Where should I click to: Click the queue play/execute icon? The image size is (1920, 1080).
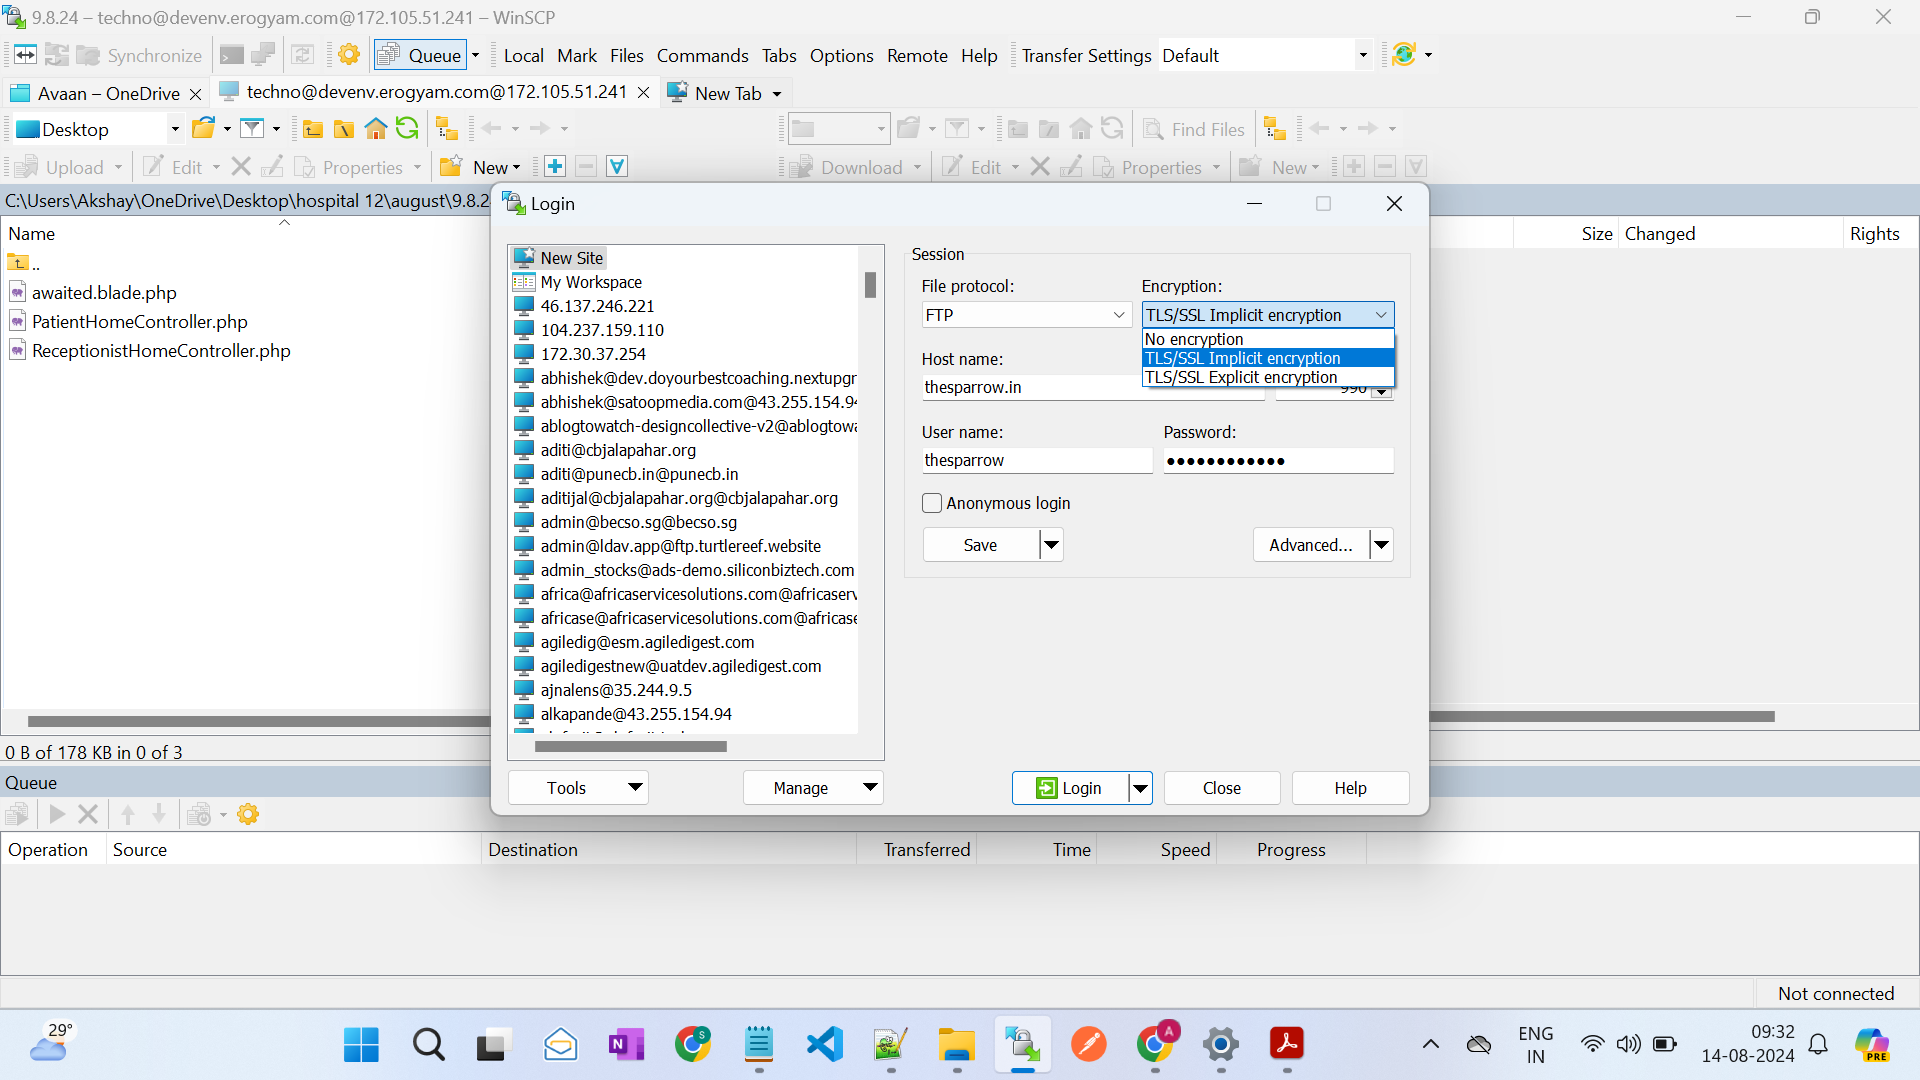(57, 815)
